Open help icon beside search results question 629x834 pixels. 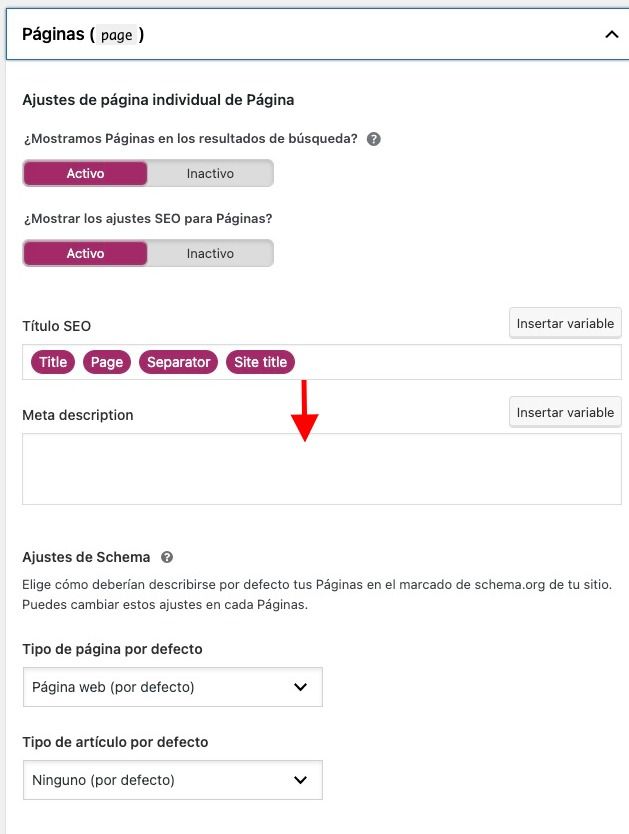[x=374, y=139]
